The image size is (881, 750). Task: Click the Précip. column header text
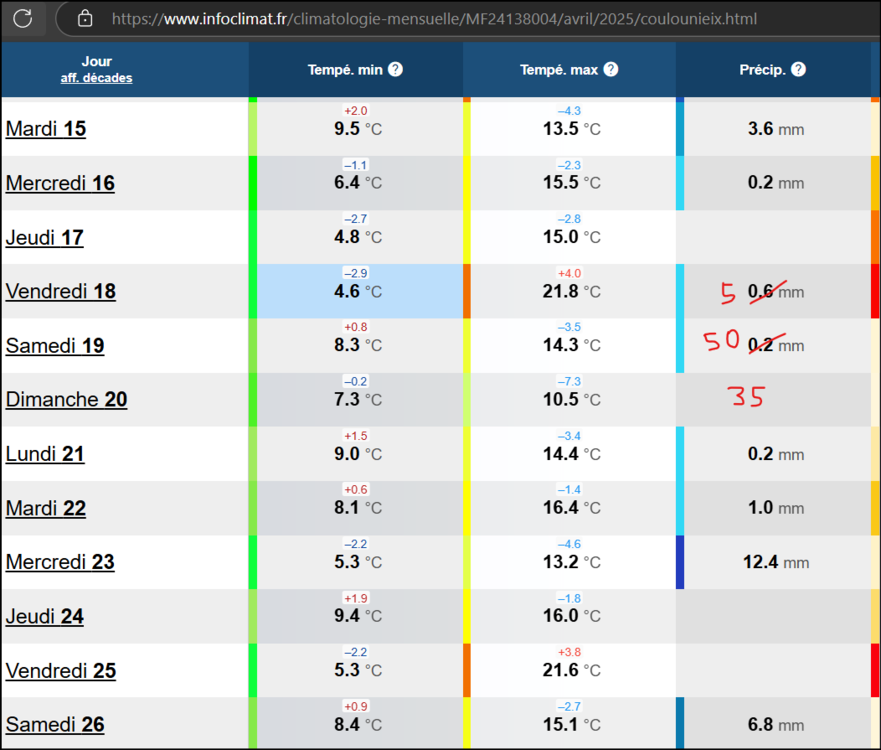762,70
